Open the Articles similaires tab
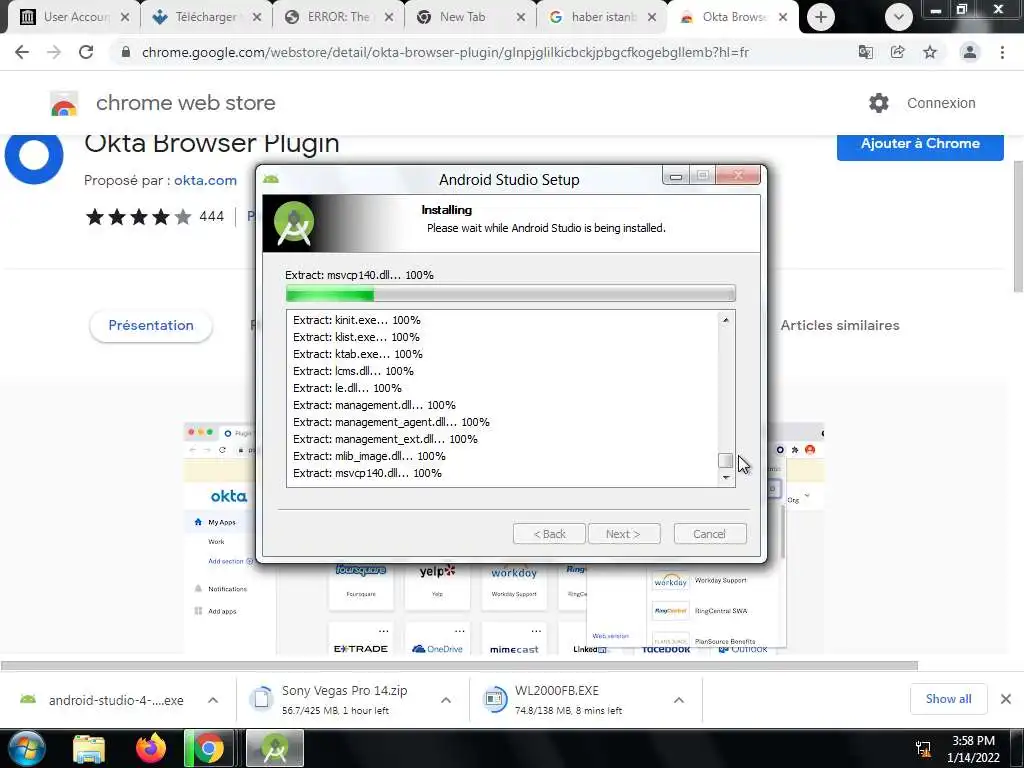The image size is (1024, 768). [x=840, y=325]
